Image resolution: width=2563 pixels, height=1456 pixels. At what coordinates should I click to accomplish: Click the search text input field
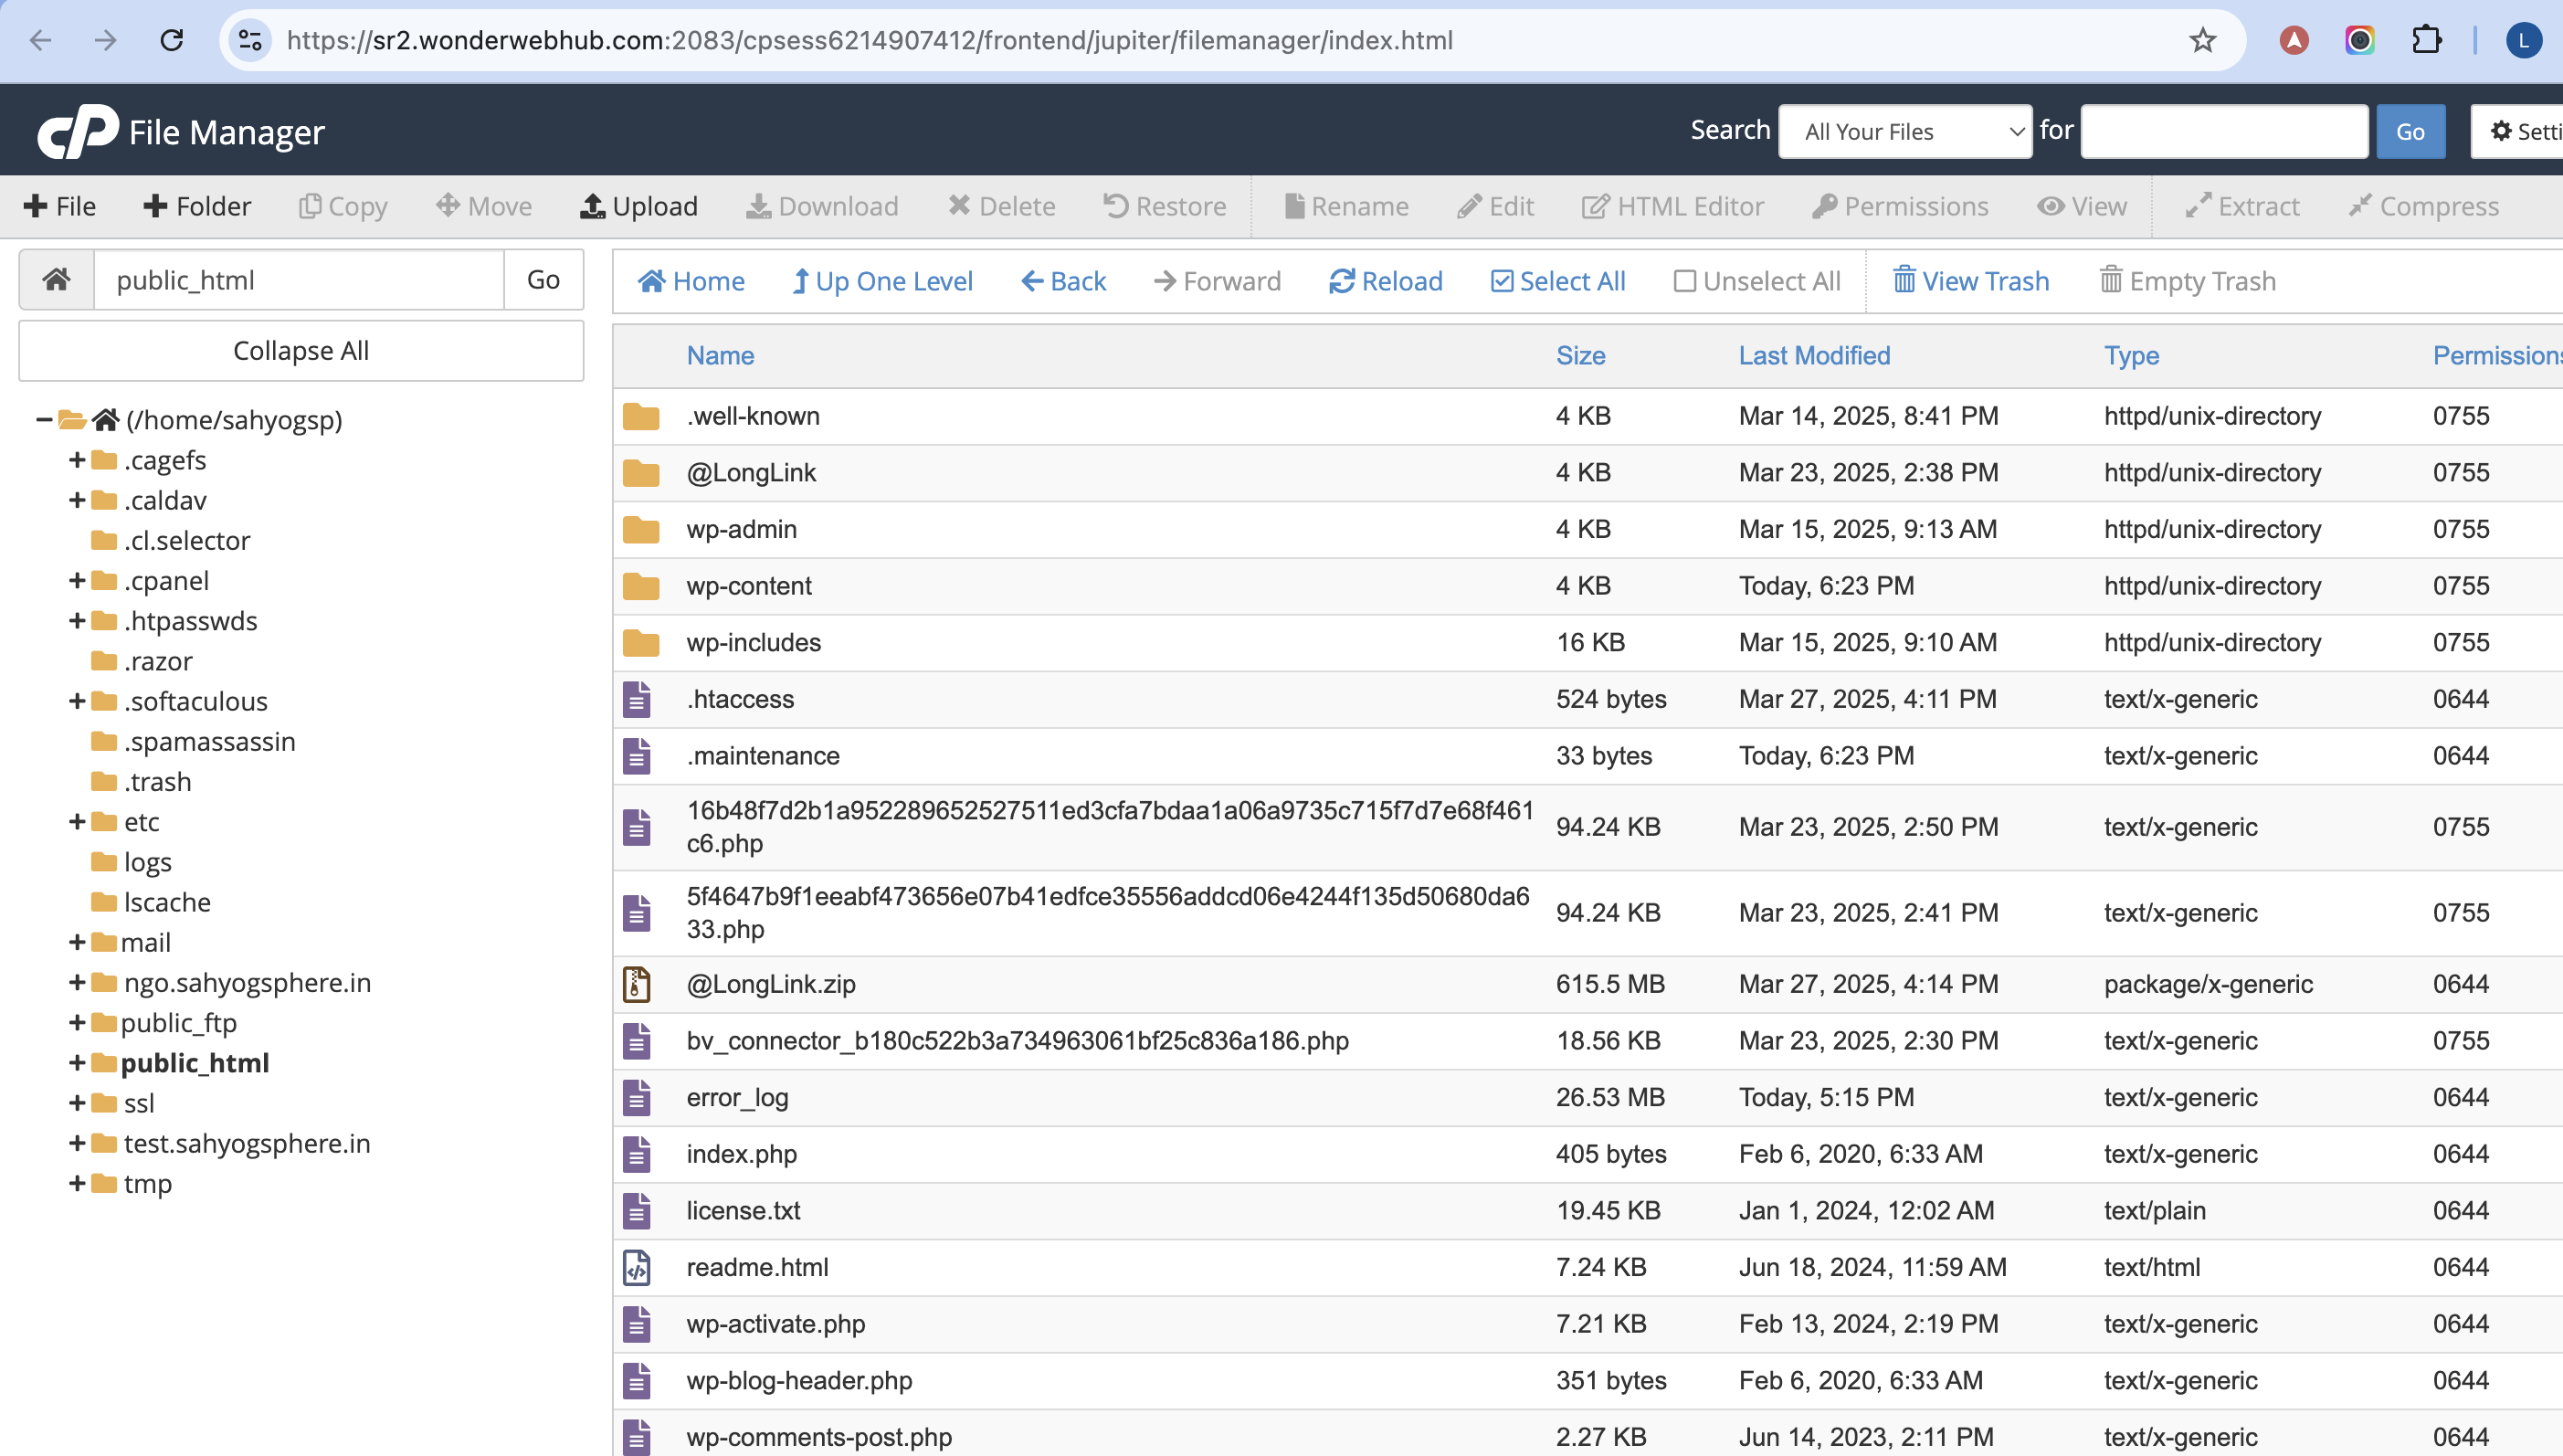2223,131
